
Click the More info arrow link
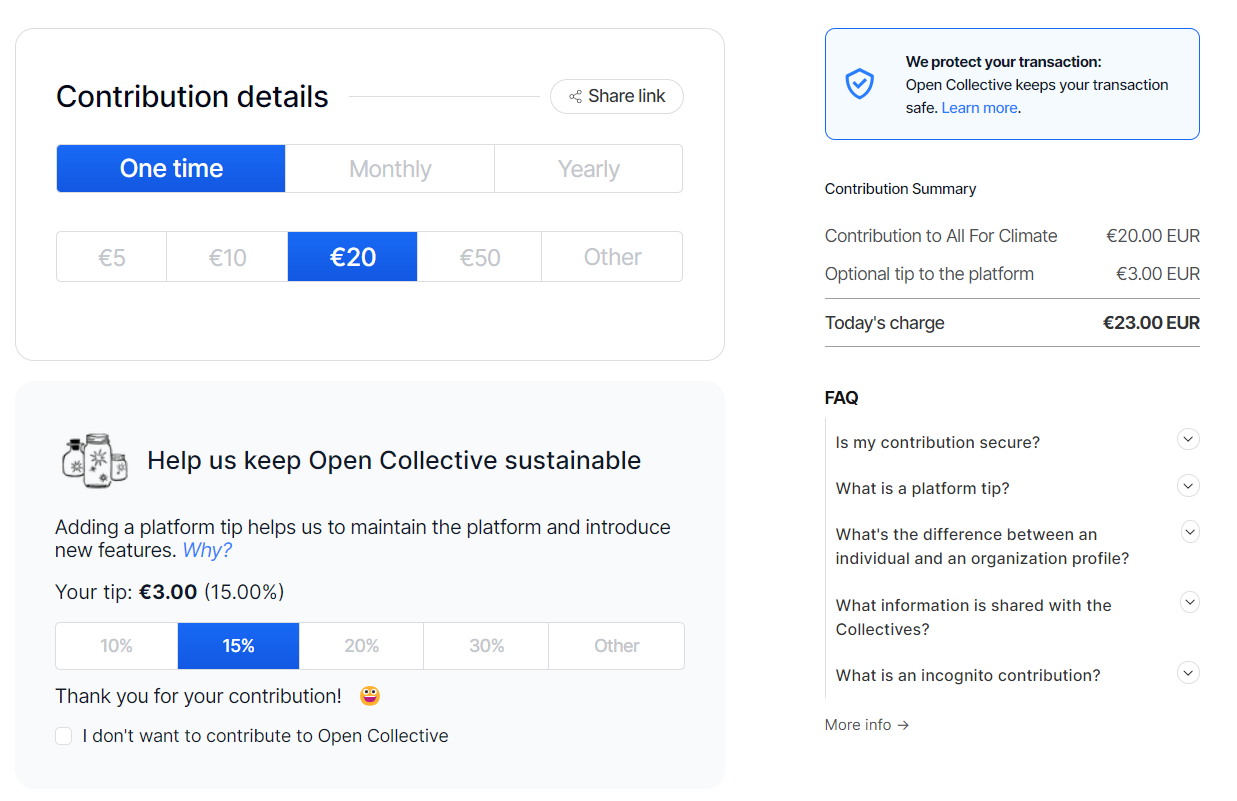click(866, 725)
